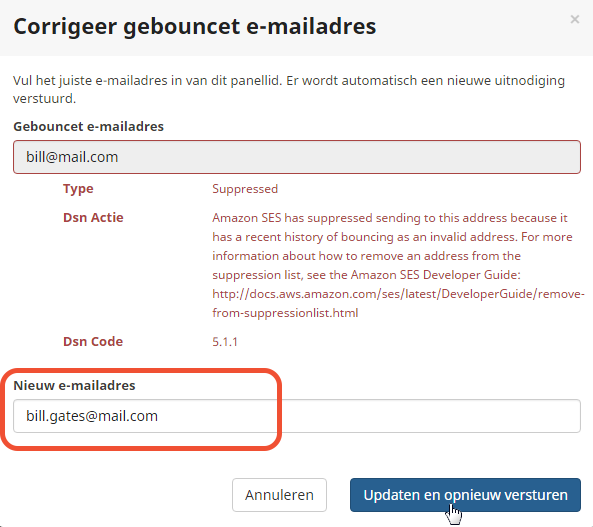Click Updaten en opnieuw versturen
The height and width of the screenshot is (527, 593).
pos(465,495)
